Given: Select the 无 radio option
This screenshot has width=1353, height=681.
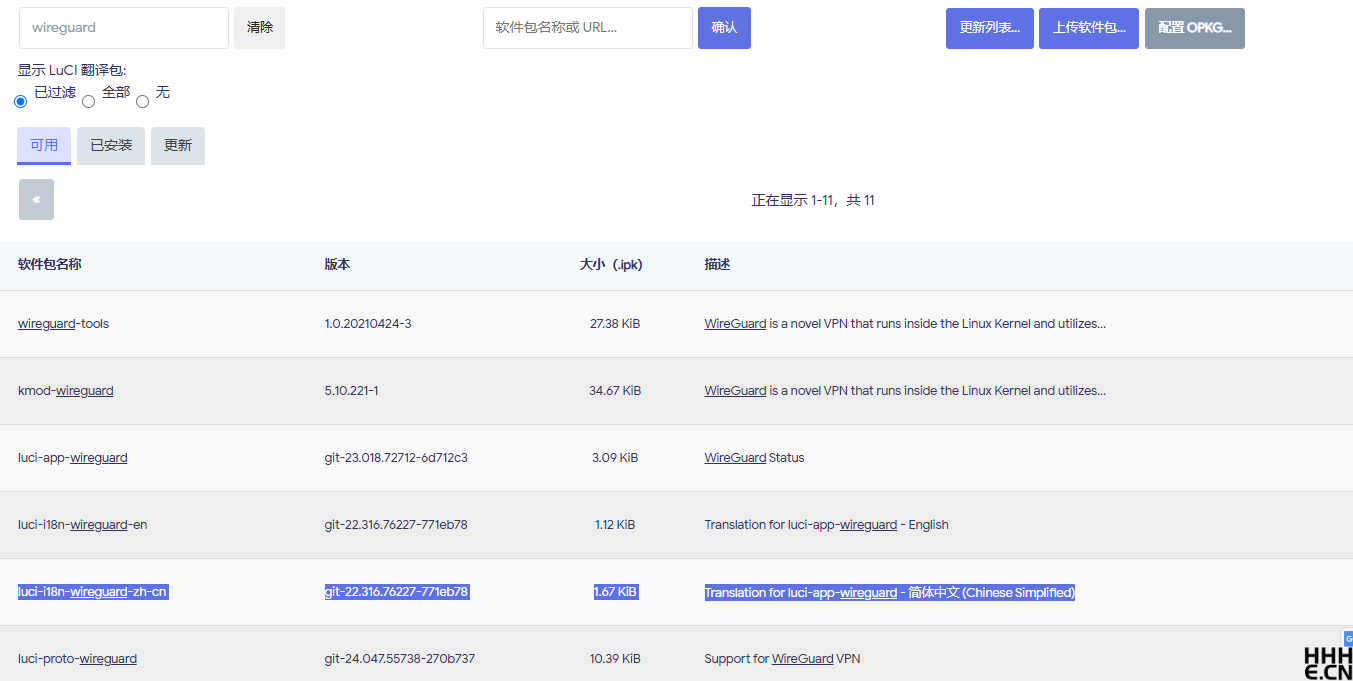Looking at the screenshot, I should point(142,101).
